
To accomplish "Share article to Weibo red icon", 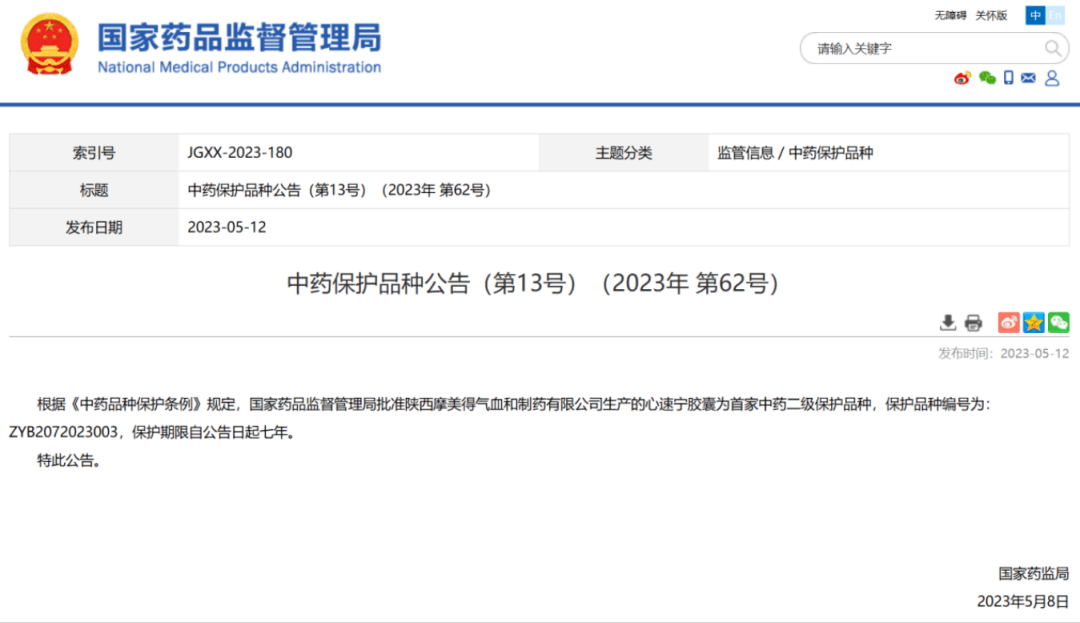I will point(1008,322).
